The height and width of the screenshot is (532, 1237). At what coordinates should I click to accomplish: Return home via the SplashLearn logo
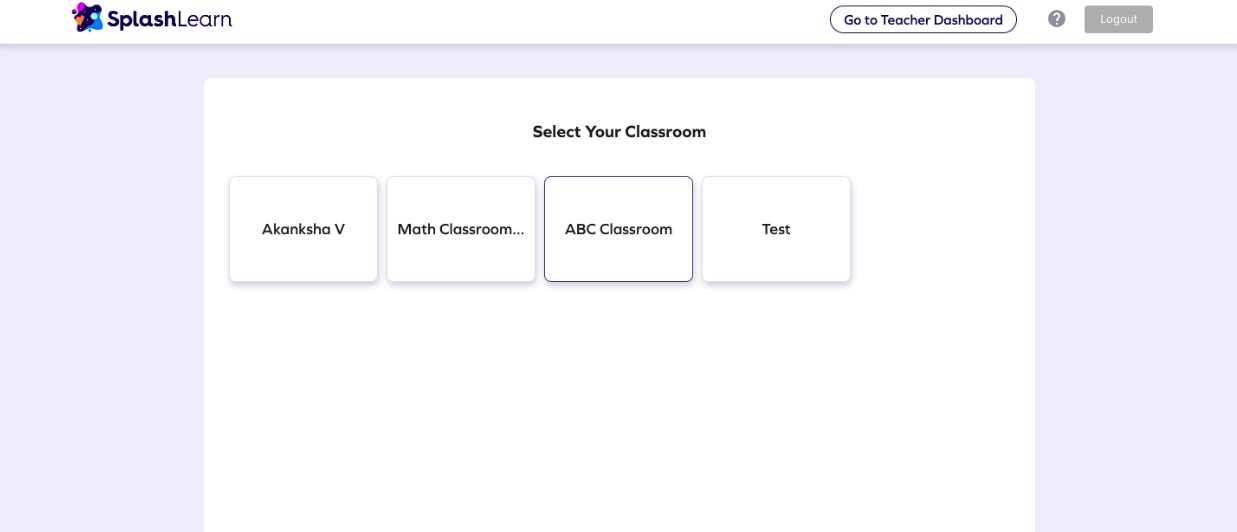151,18
